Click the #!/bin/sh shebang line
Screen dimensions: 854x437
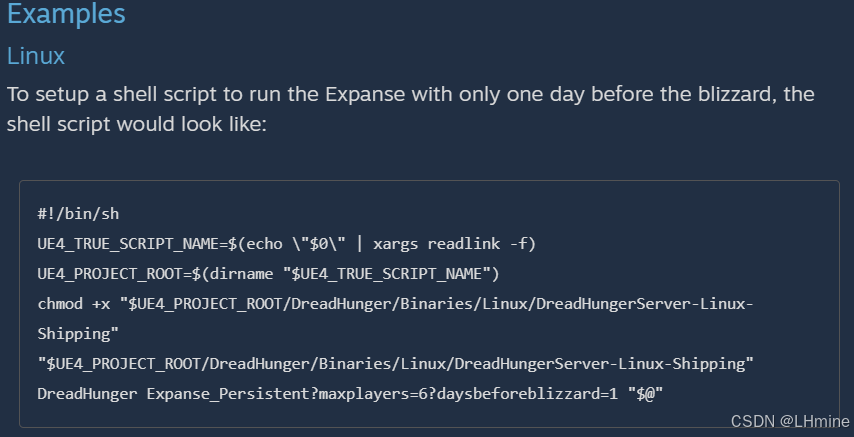(78, 214)
